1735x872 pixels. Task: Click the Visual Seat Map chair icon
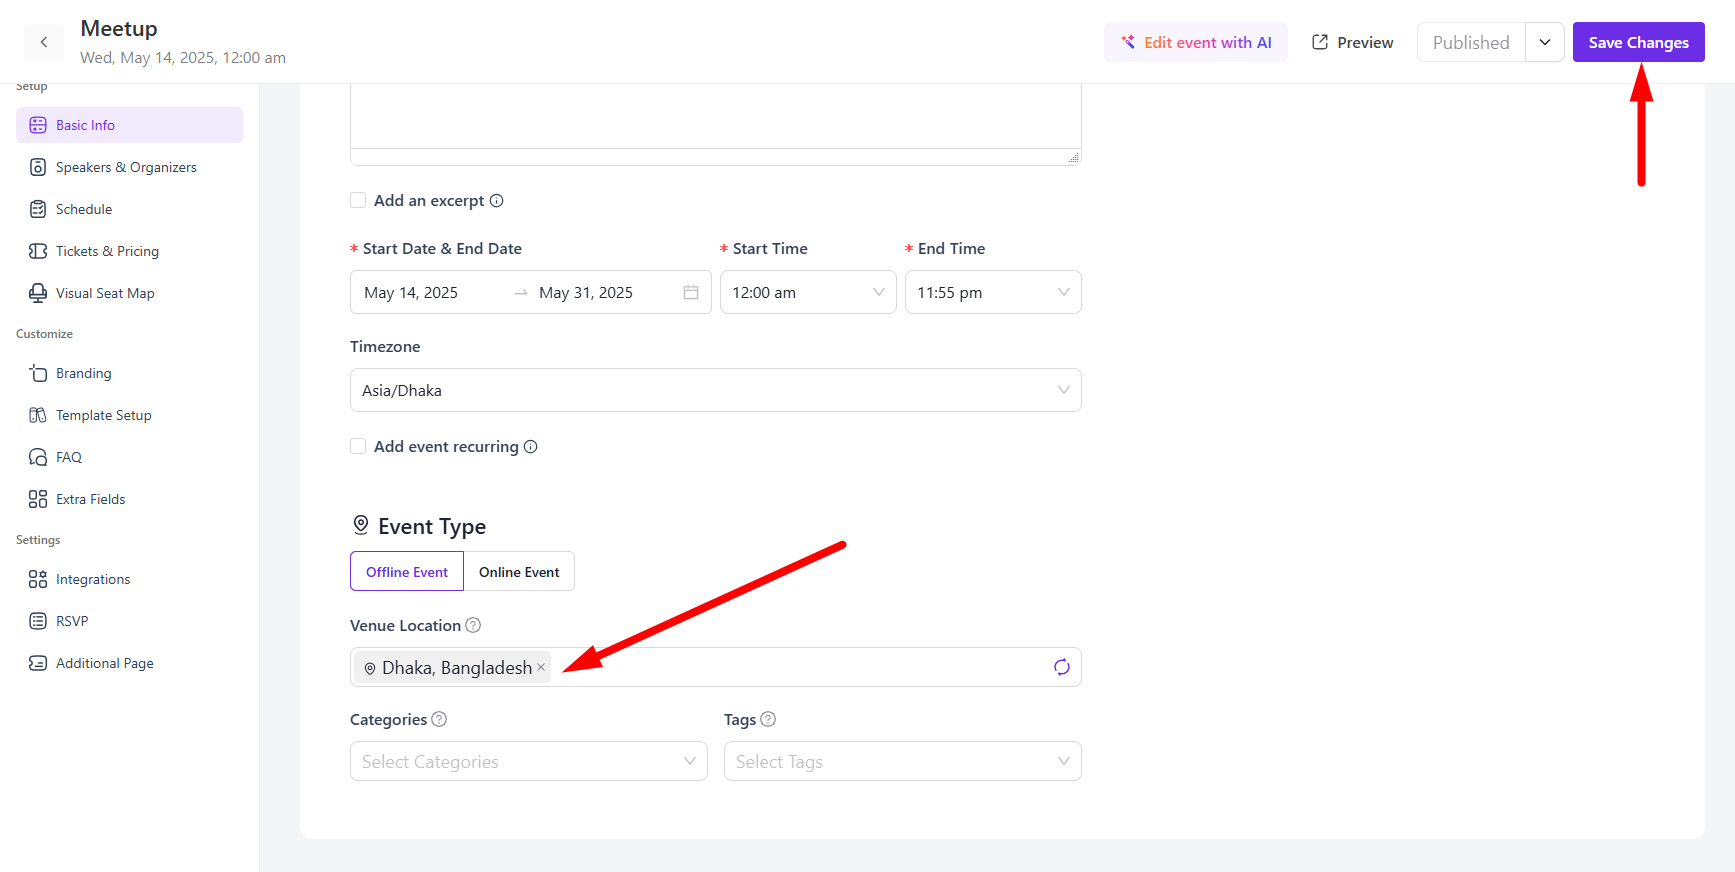[x=38, y=293]
